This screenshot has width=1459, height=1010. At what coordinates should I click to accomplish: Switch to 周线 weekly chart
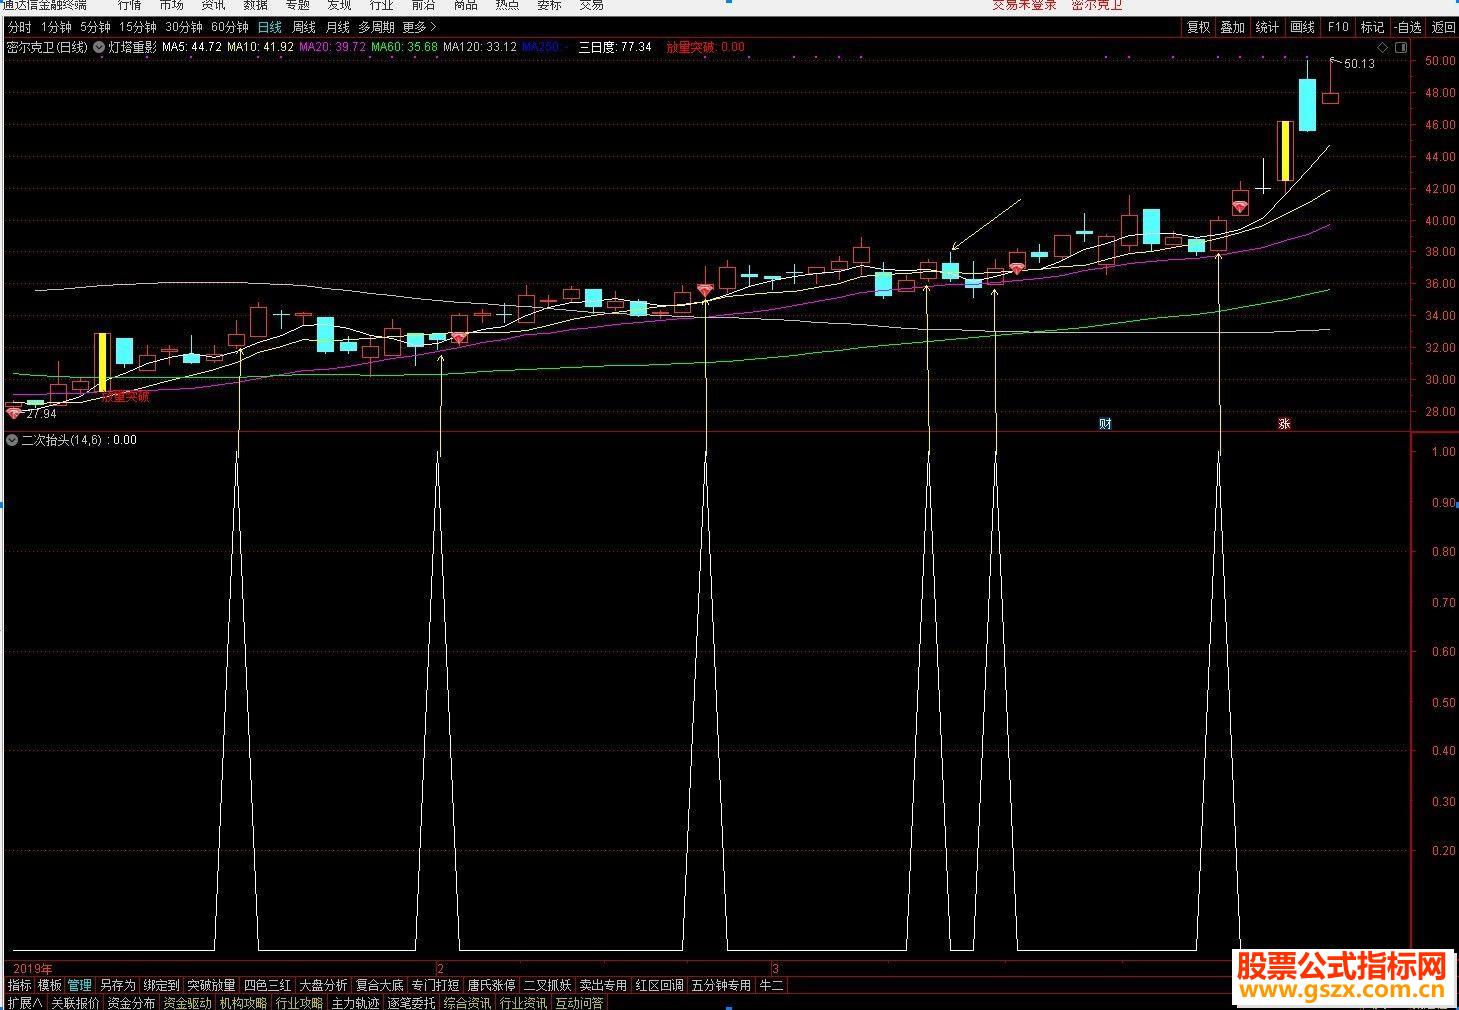pyautogui.click(x=303, y=28)
